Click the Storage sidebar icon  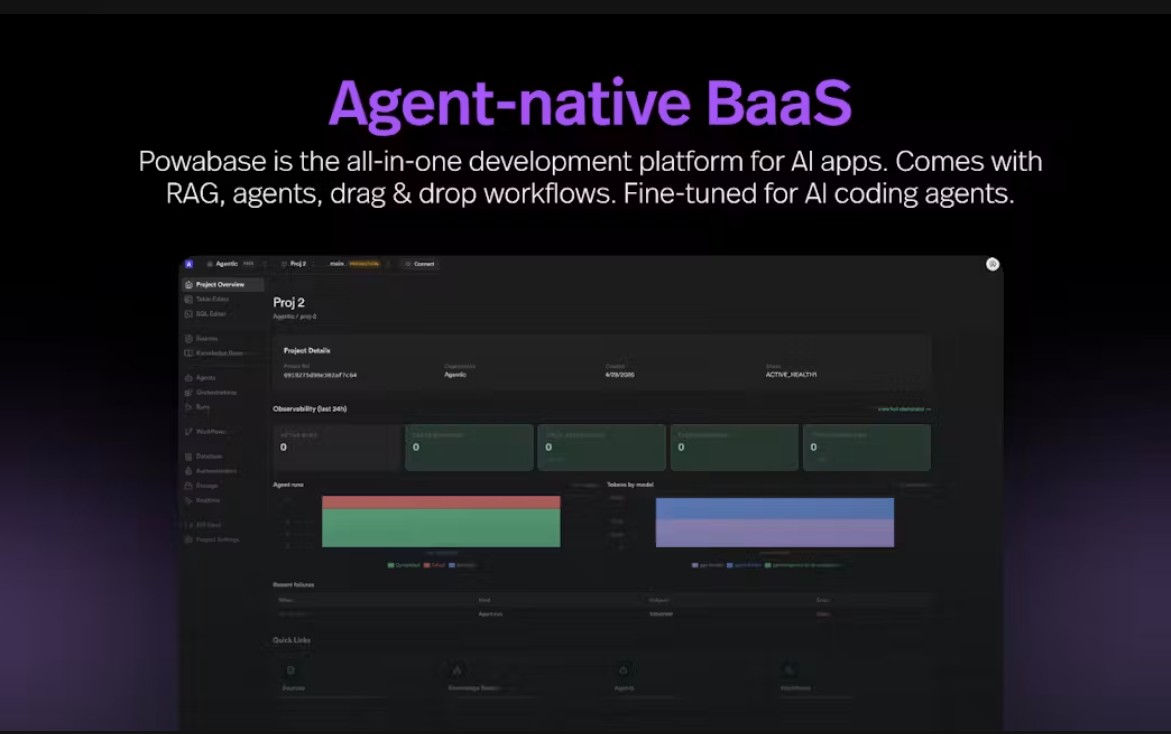189,485
